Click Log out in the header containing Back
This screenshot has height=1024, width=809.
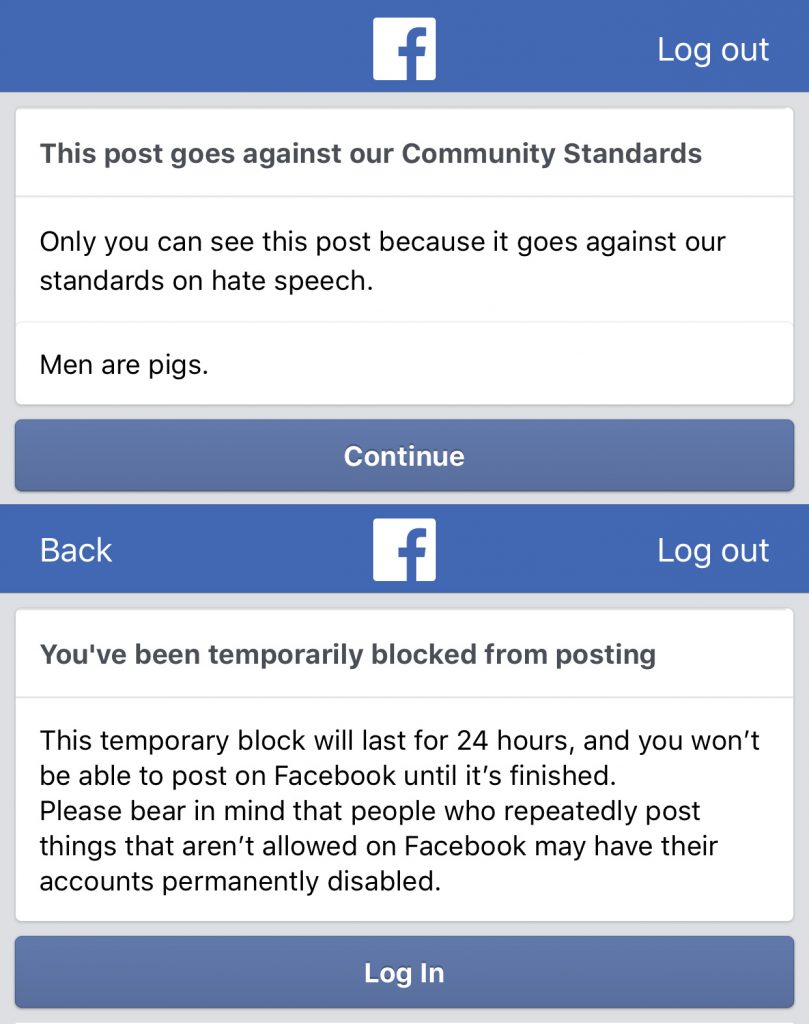pyautogui.click(x=712, y=550)
